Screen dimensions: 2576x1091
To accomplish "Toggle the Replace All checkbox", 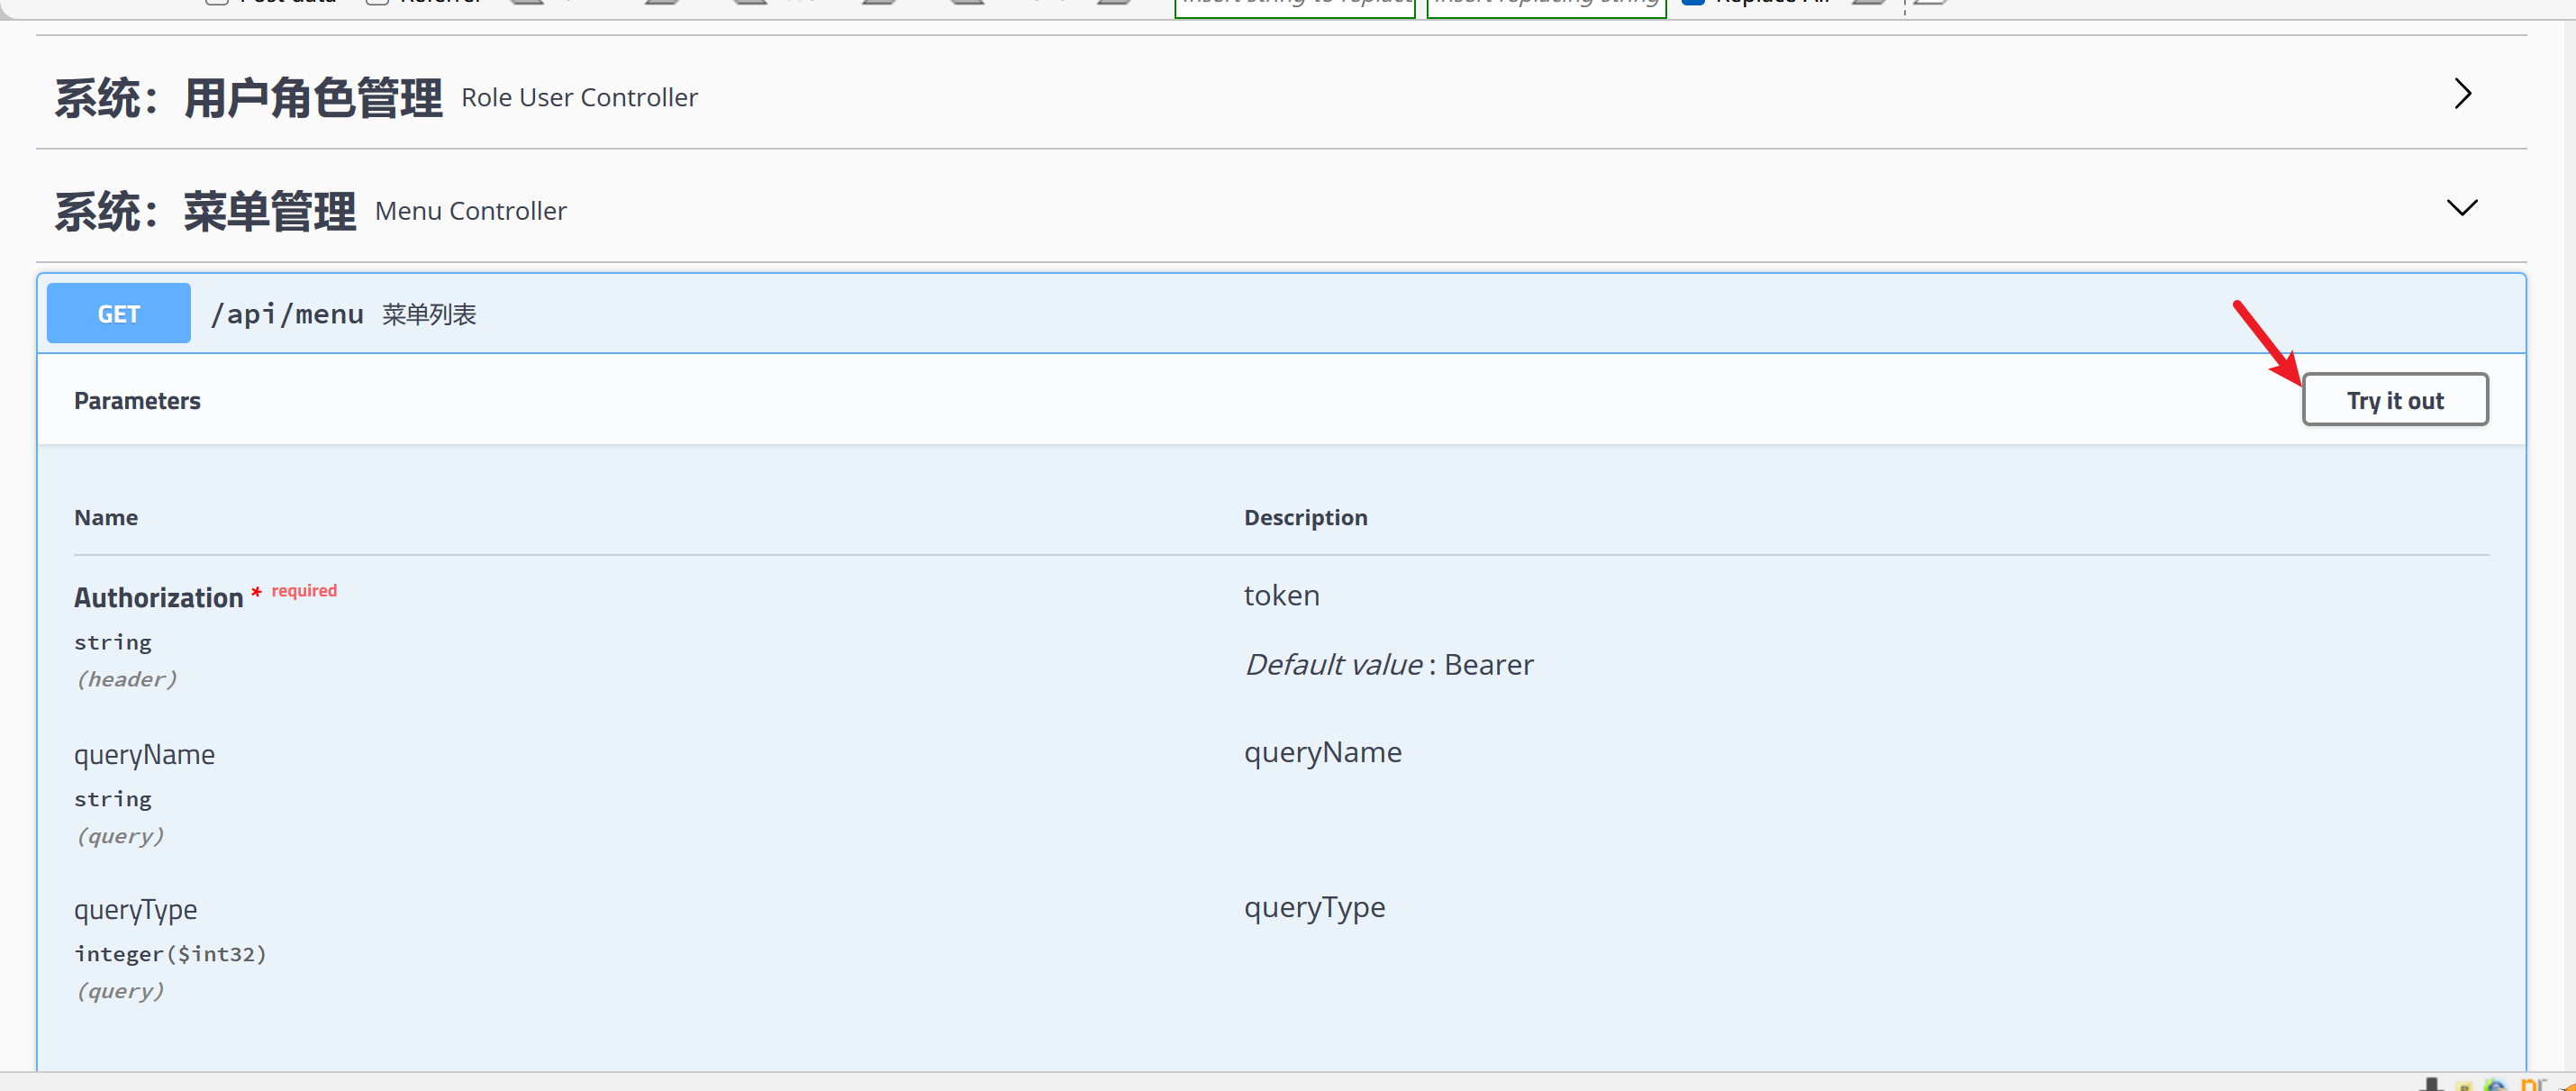I will tap(1693, 3).
